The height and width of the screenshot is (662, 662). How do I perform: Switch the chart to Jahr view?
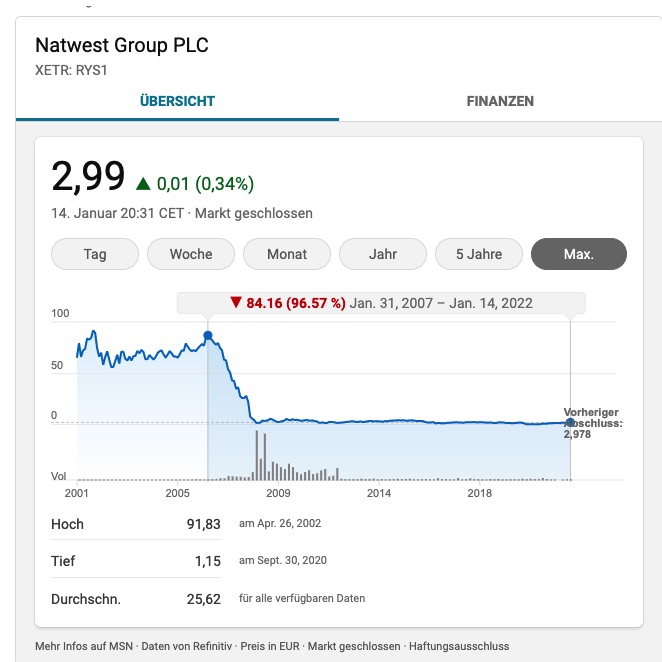click(x=383, y=254)
